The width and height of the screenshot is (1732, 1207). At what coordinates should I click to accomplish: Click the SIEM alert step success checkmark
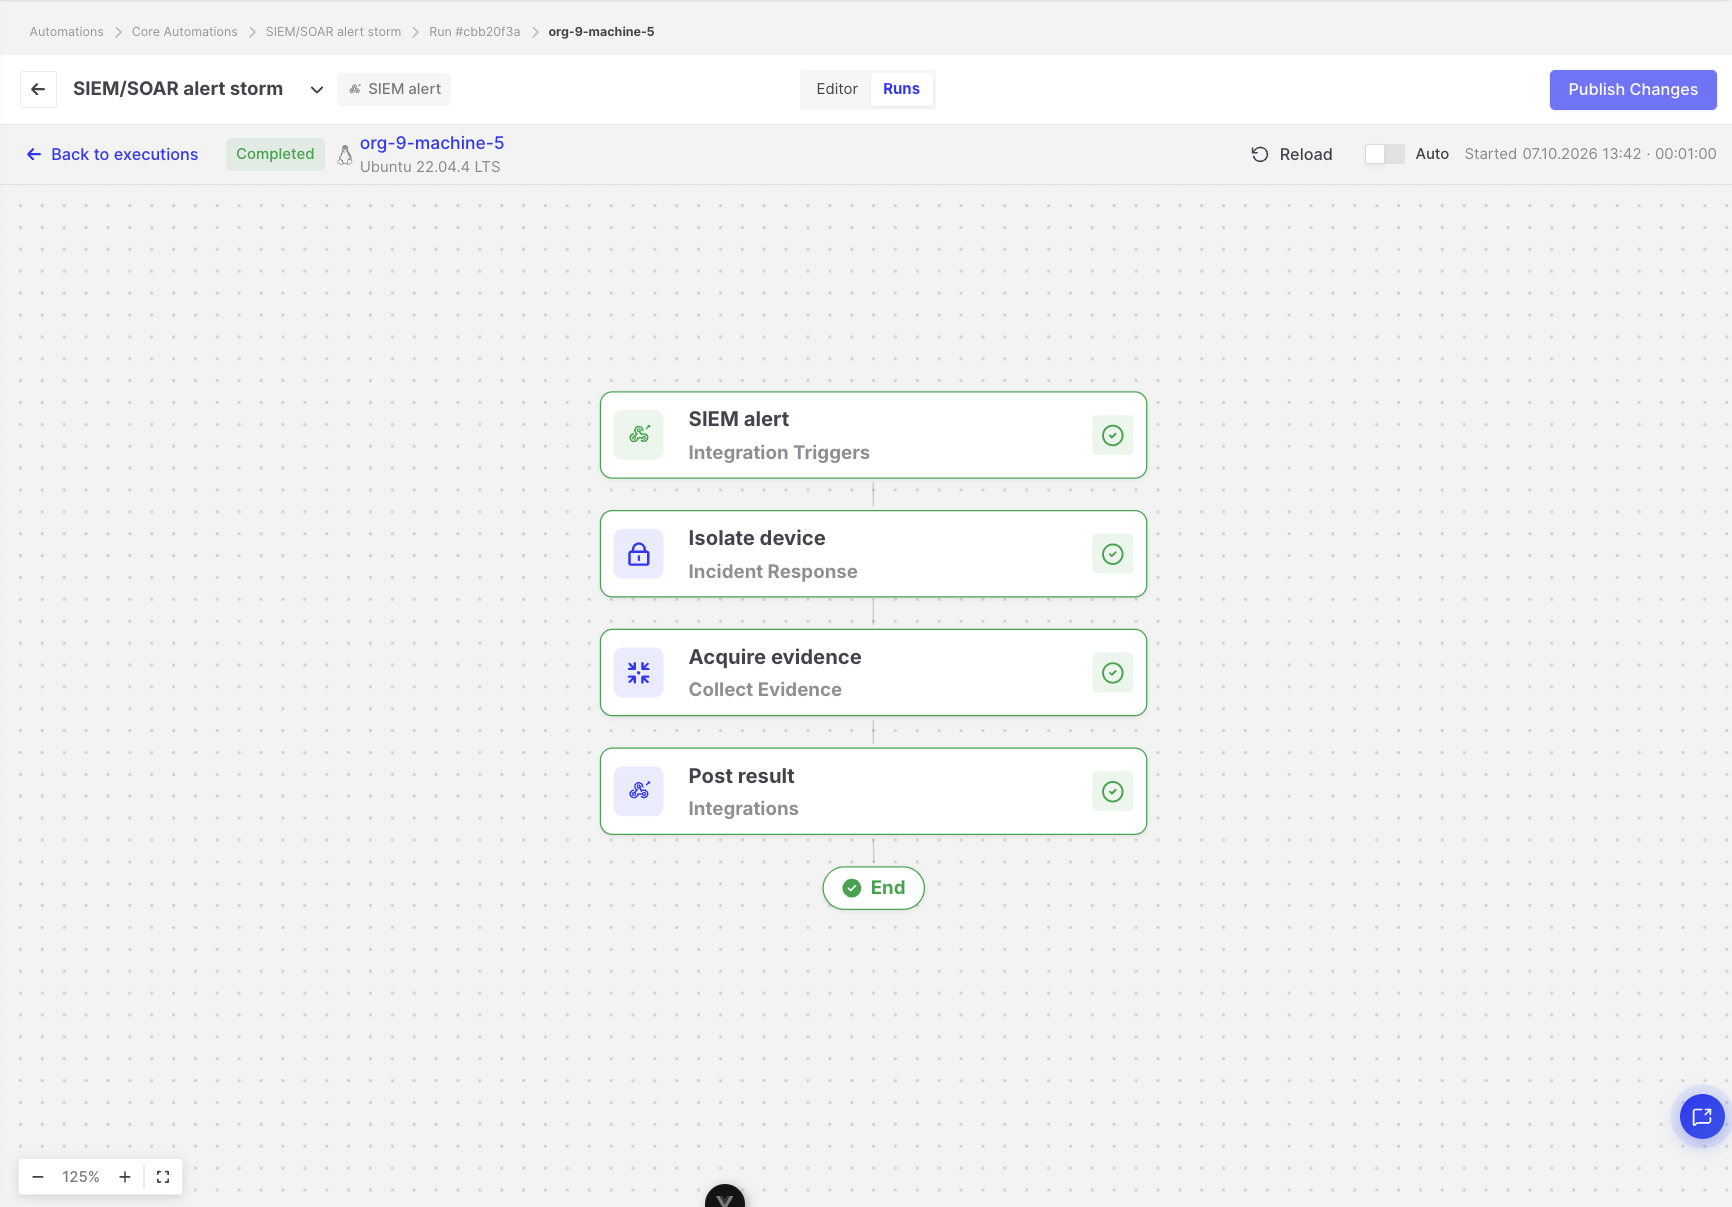pos(1113,435)
